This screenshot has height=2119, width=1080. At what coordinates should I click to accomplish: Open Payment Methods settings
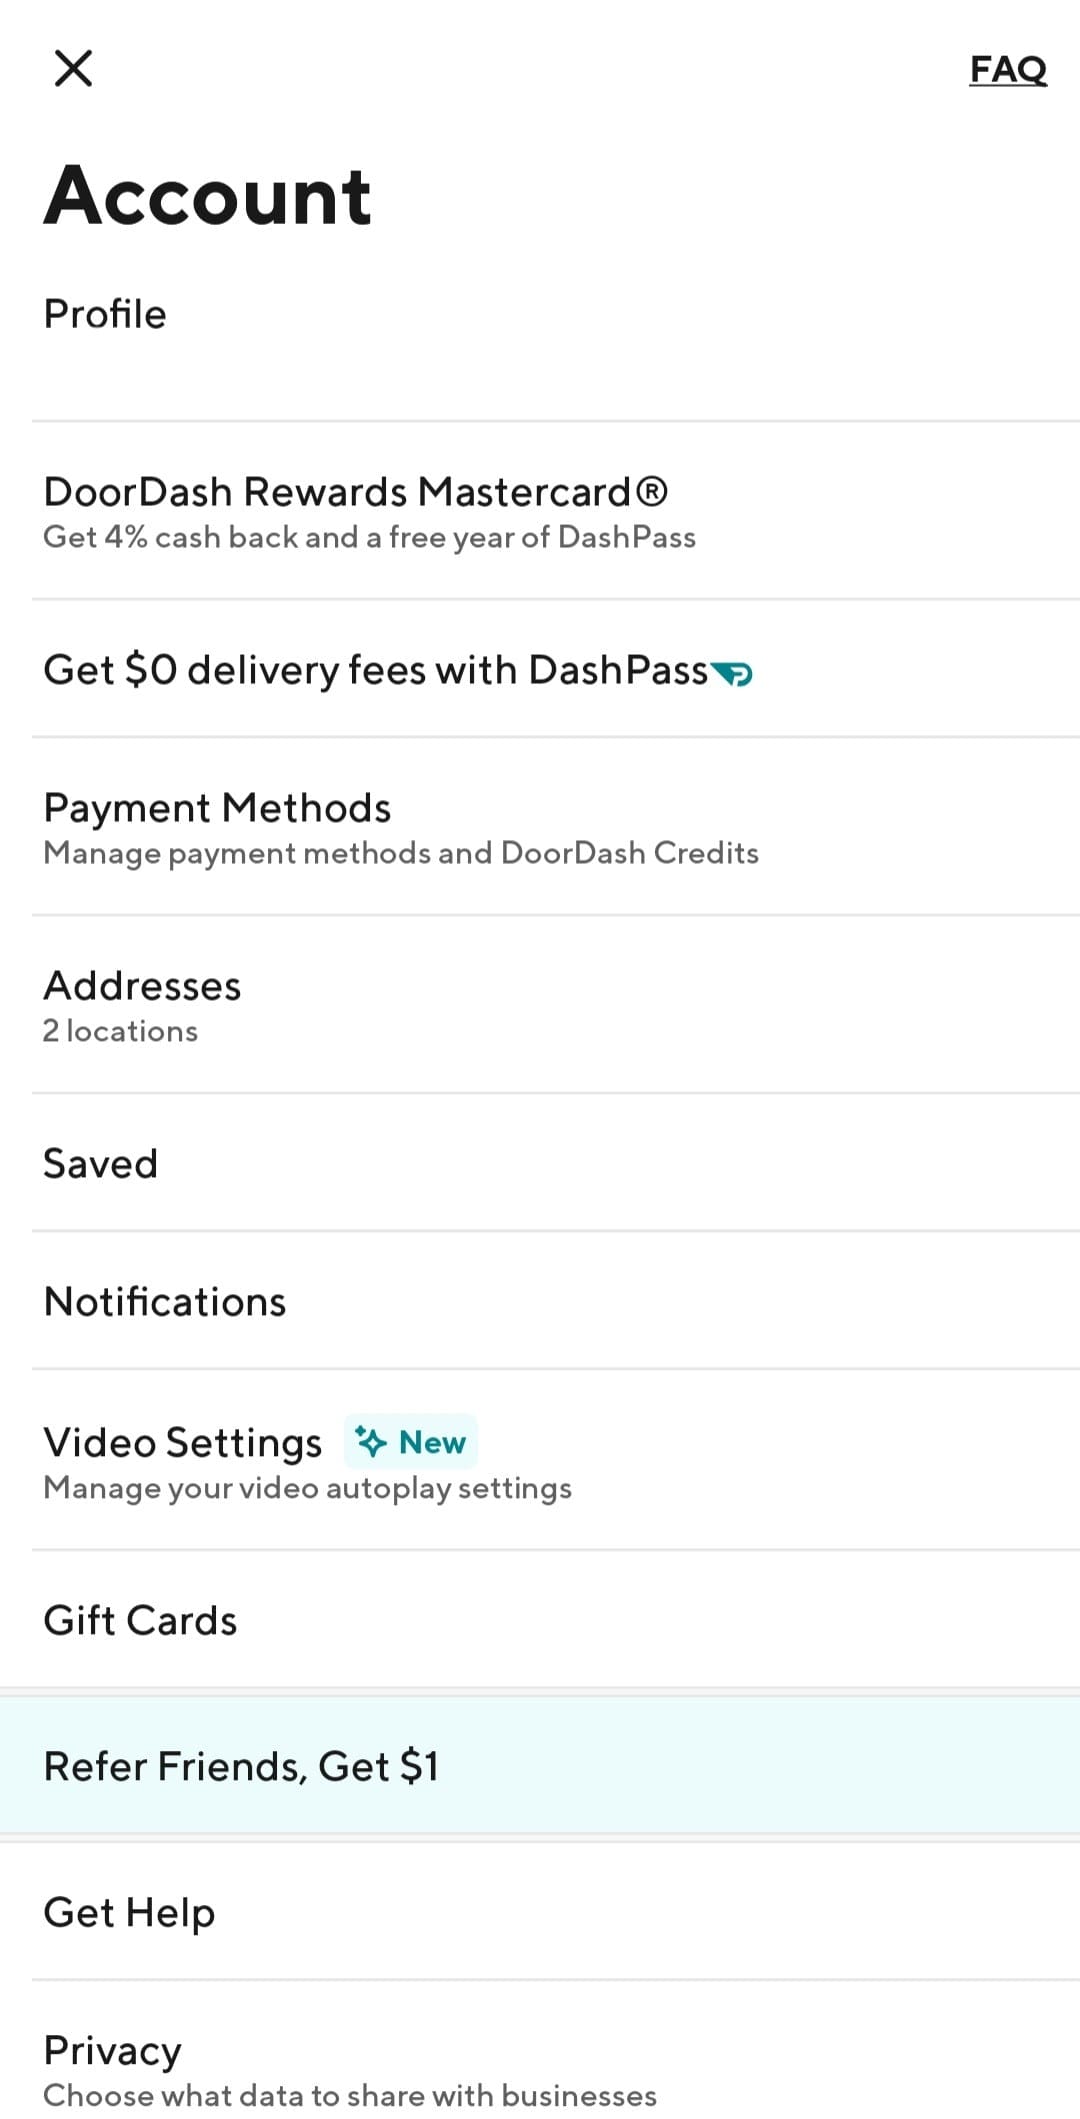click(540, 827)
